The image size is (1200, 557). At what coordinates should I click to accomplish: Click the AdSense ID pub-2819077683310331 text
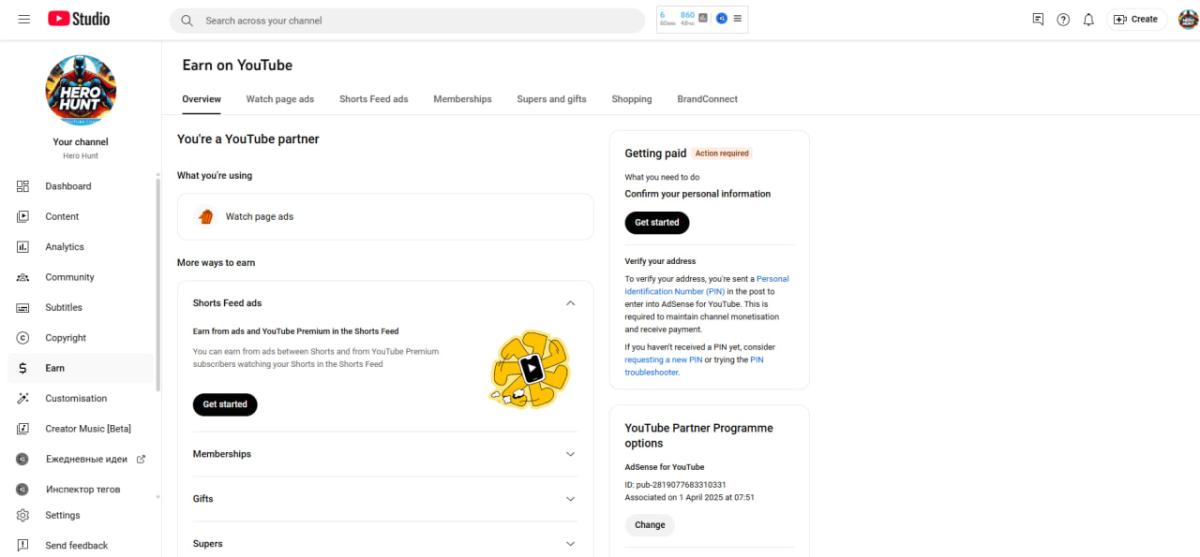tap(675, 484)
